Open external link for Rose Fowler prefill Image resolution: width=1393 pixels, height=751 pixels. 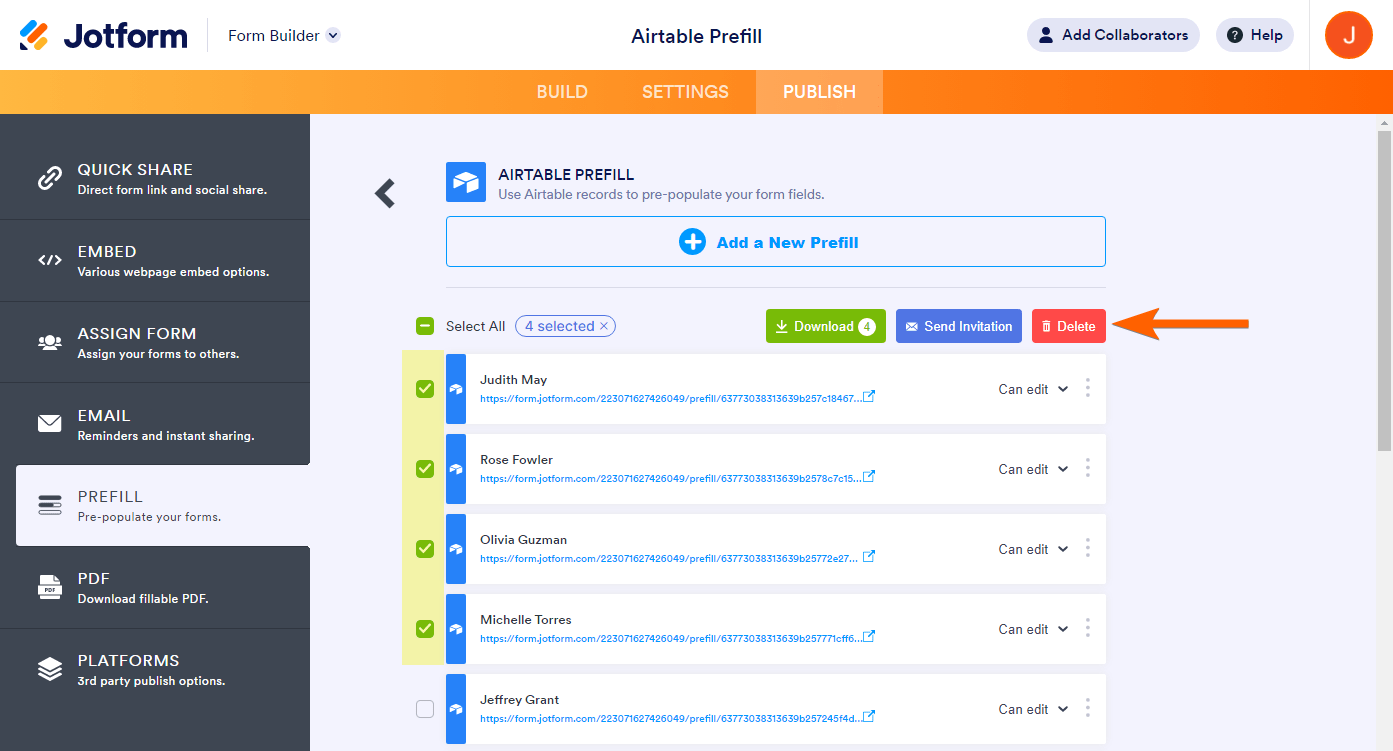869,477
